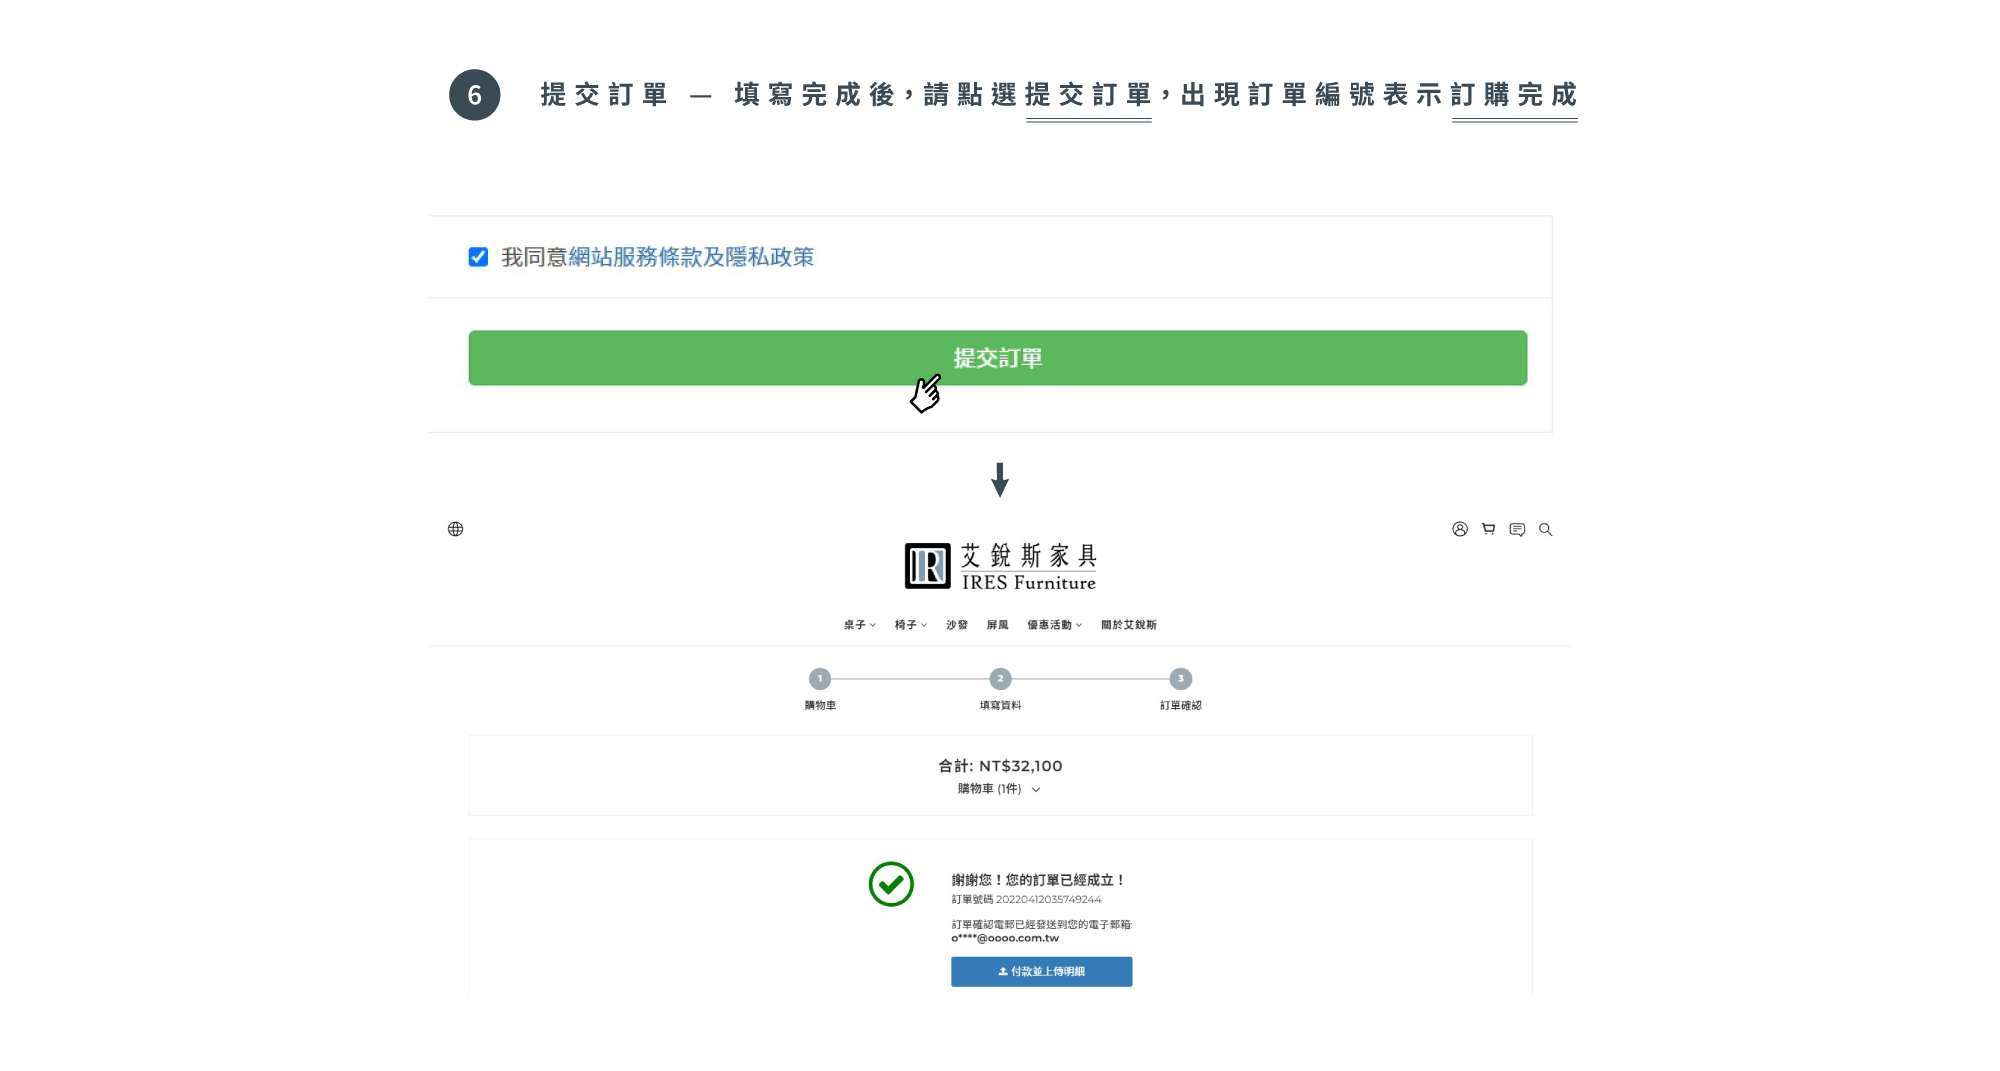Expand the 桌子 menu dropdown
The height and width of the screenshot is (1071, 2000).
(x=860, y=625)
